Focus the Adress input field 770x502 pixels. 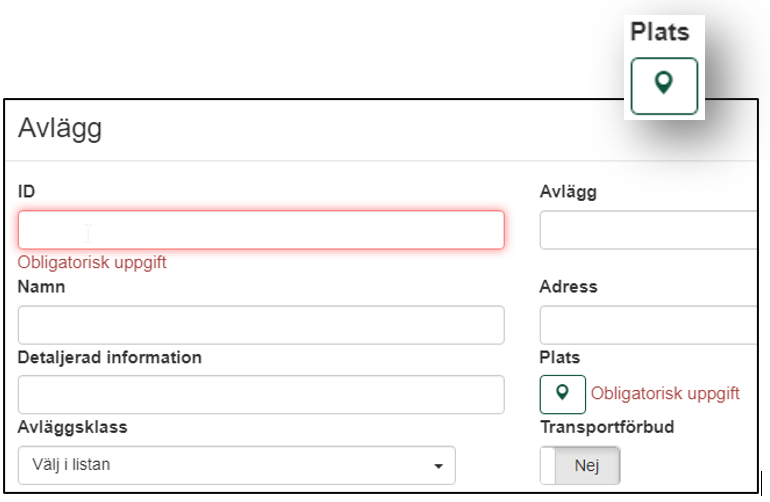pos(649,325)
